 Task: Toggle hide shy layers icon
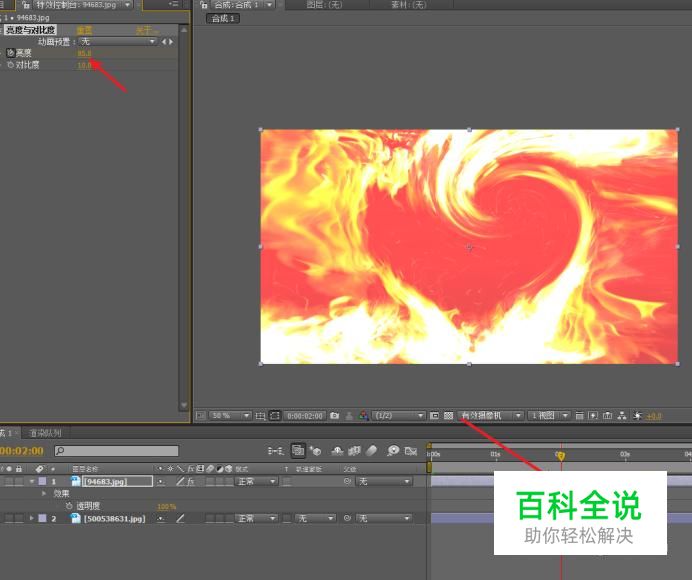coord(337,451)
